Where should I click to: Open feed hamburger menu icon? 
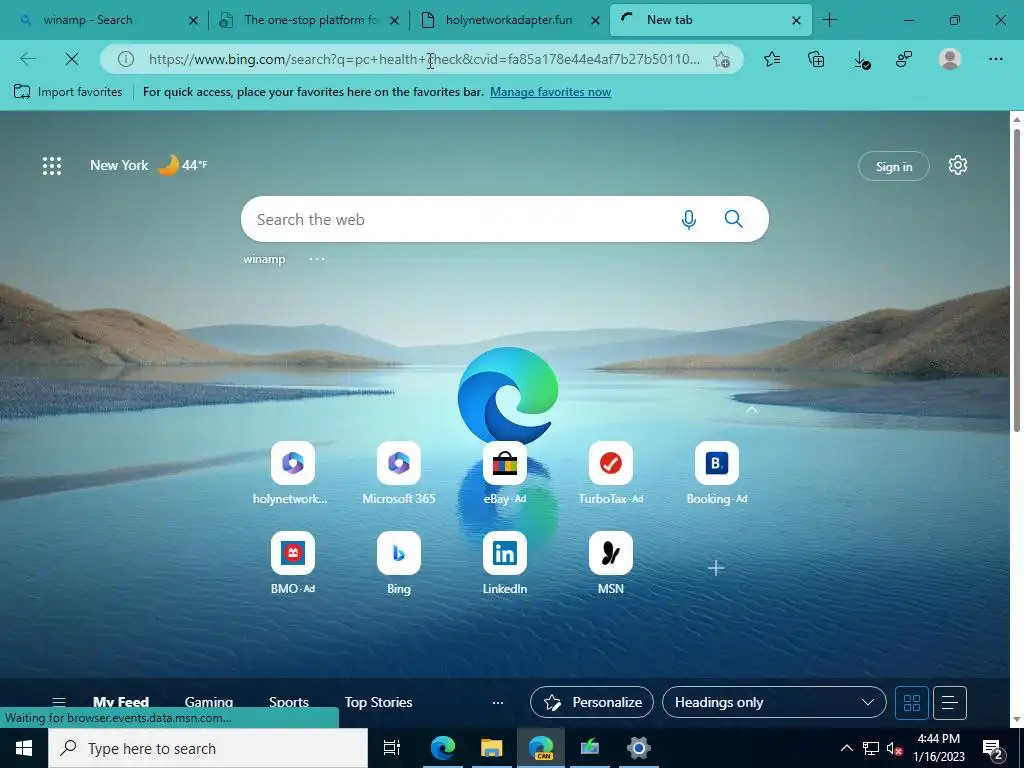(x=59, y=702)
